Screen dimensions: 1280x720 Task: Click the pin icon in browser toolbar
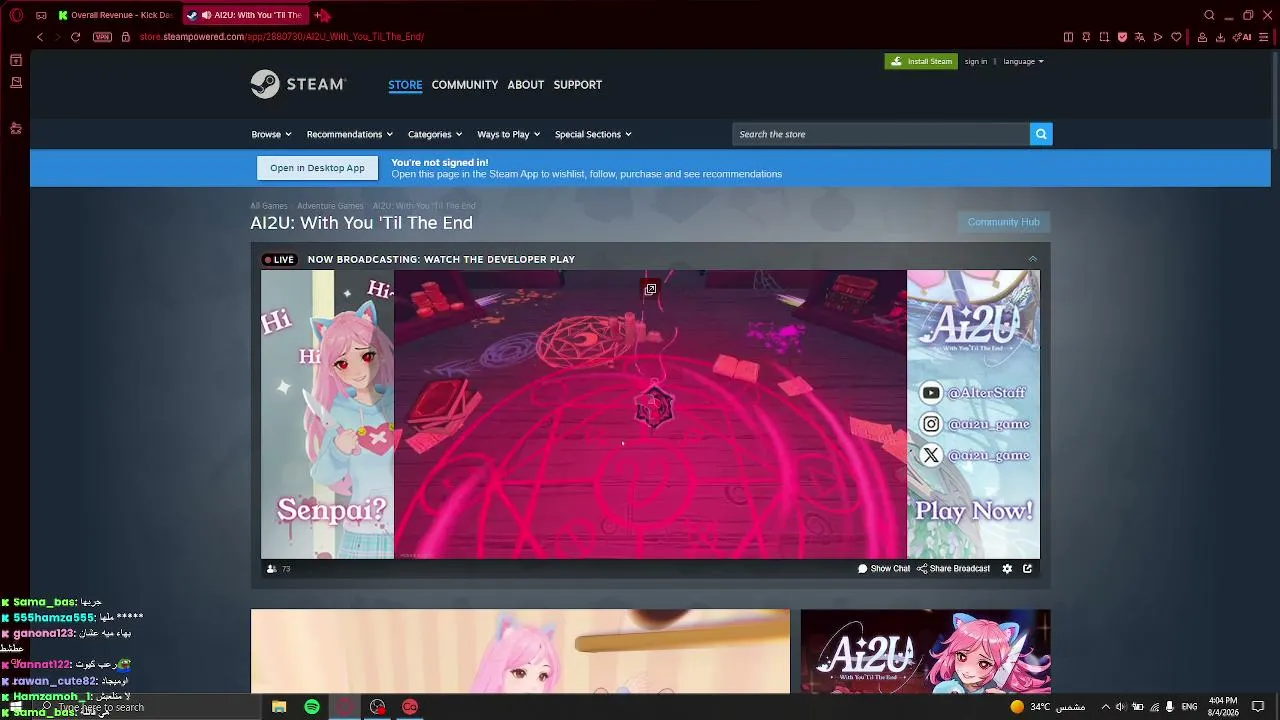pos(1086,37)
